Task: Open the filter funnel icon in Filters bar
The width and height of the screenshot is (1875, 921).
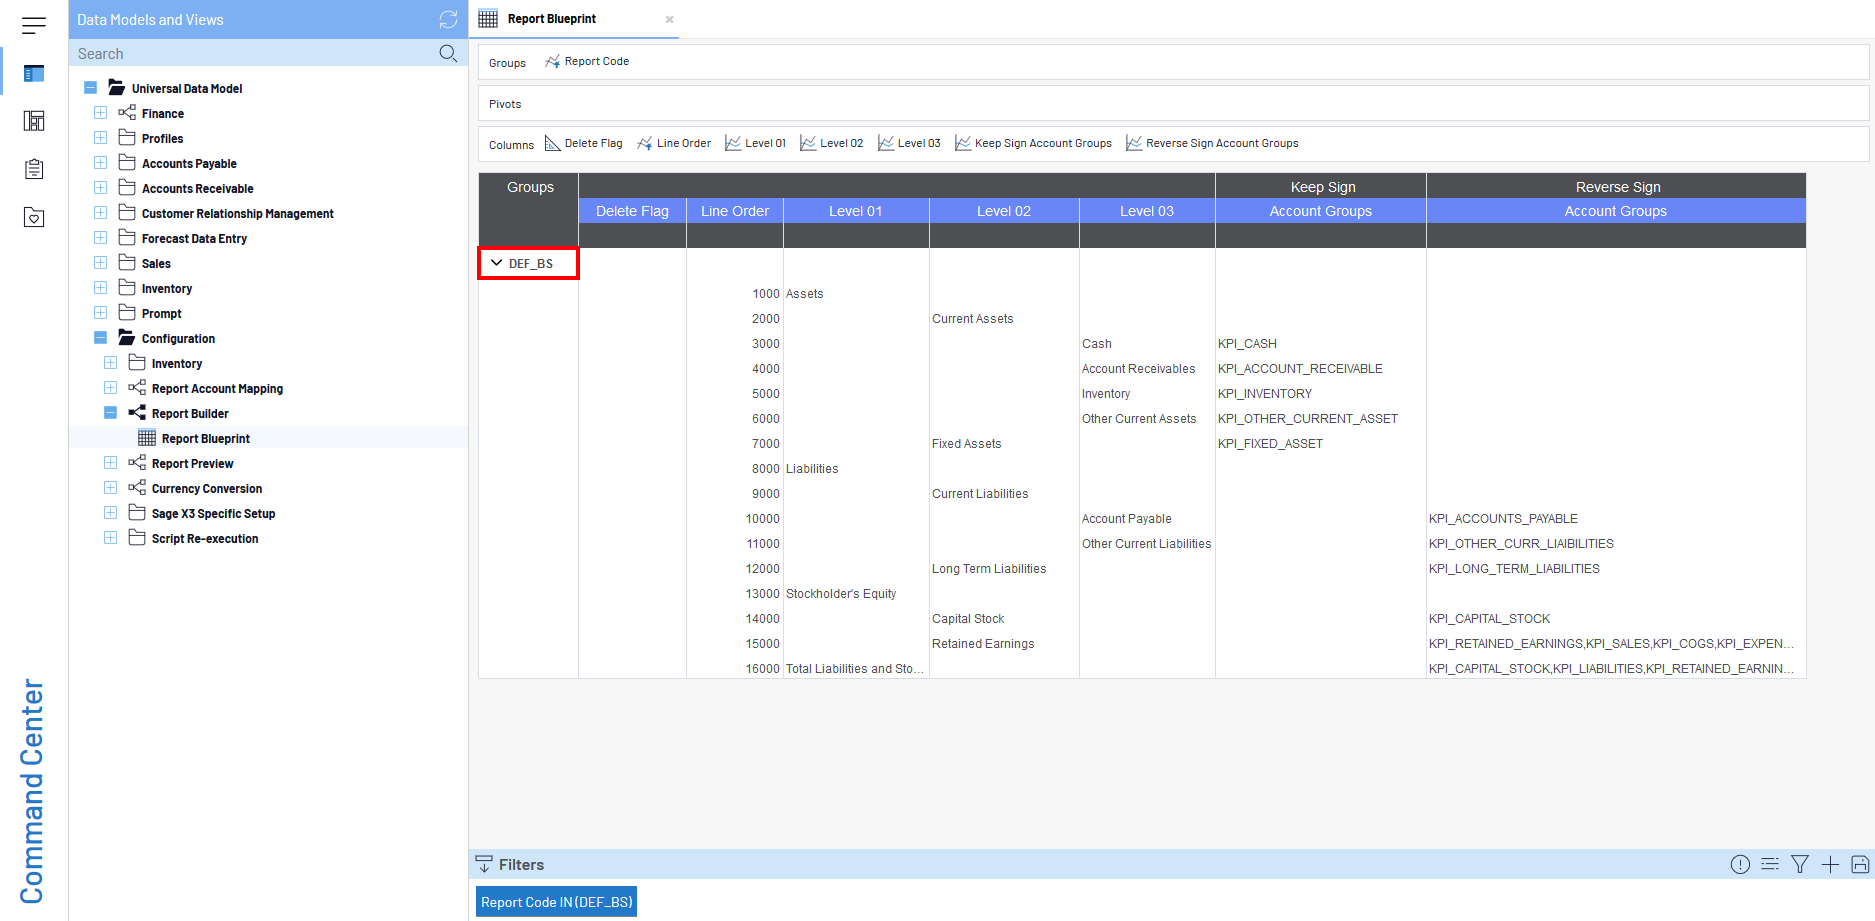Action: [x=1800, y=864]
